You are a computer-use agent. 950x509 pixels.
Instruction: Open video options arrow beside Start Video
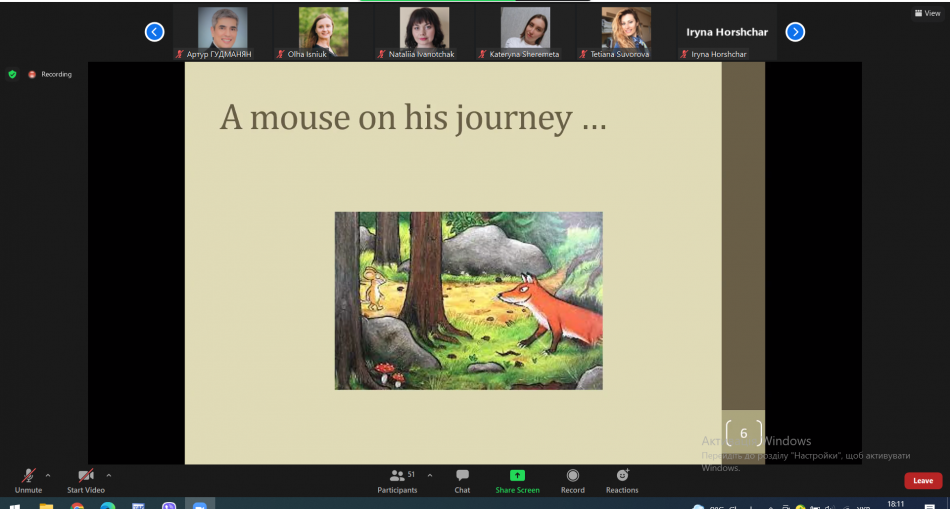click(x=109, y=475)
